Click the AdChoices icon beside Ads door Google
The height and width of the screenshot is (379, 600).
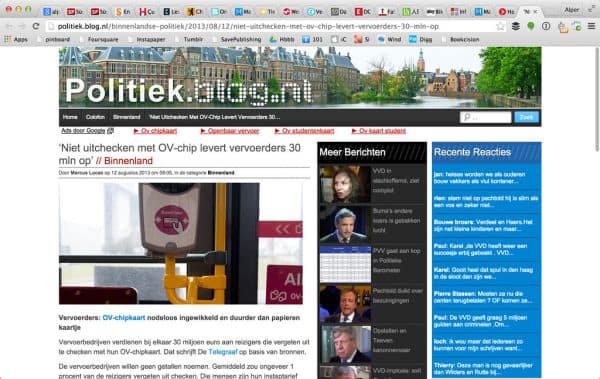pos(110,131)
